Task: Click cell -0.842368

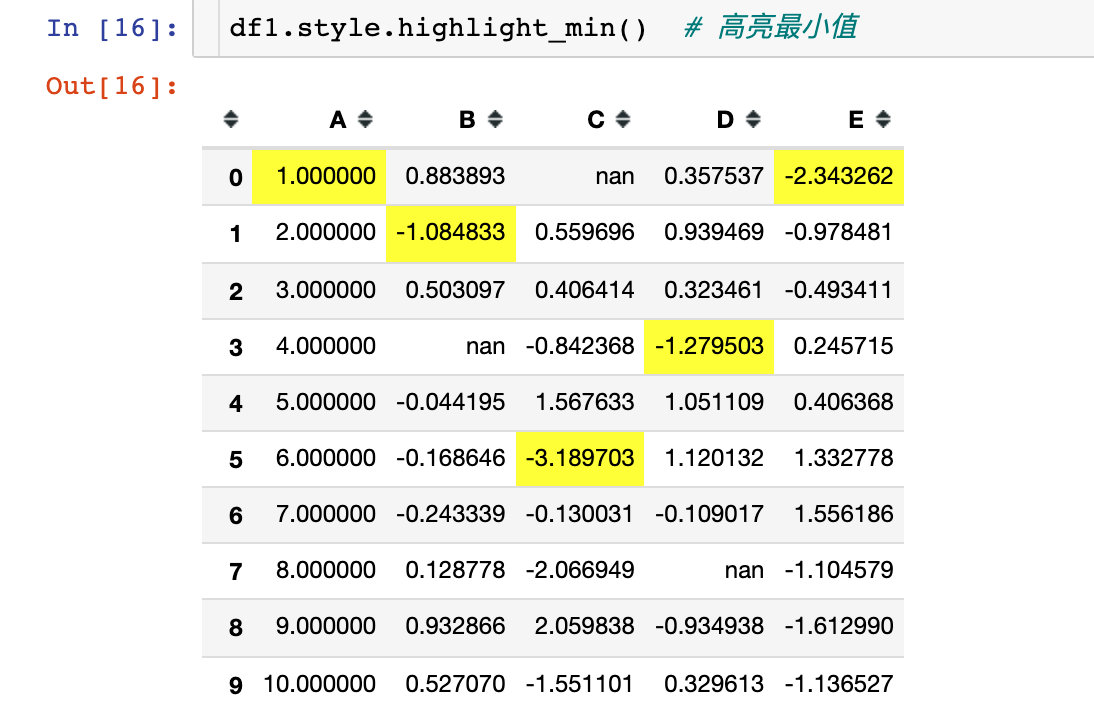Action: coord(580,347)
